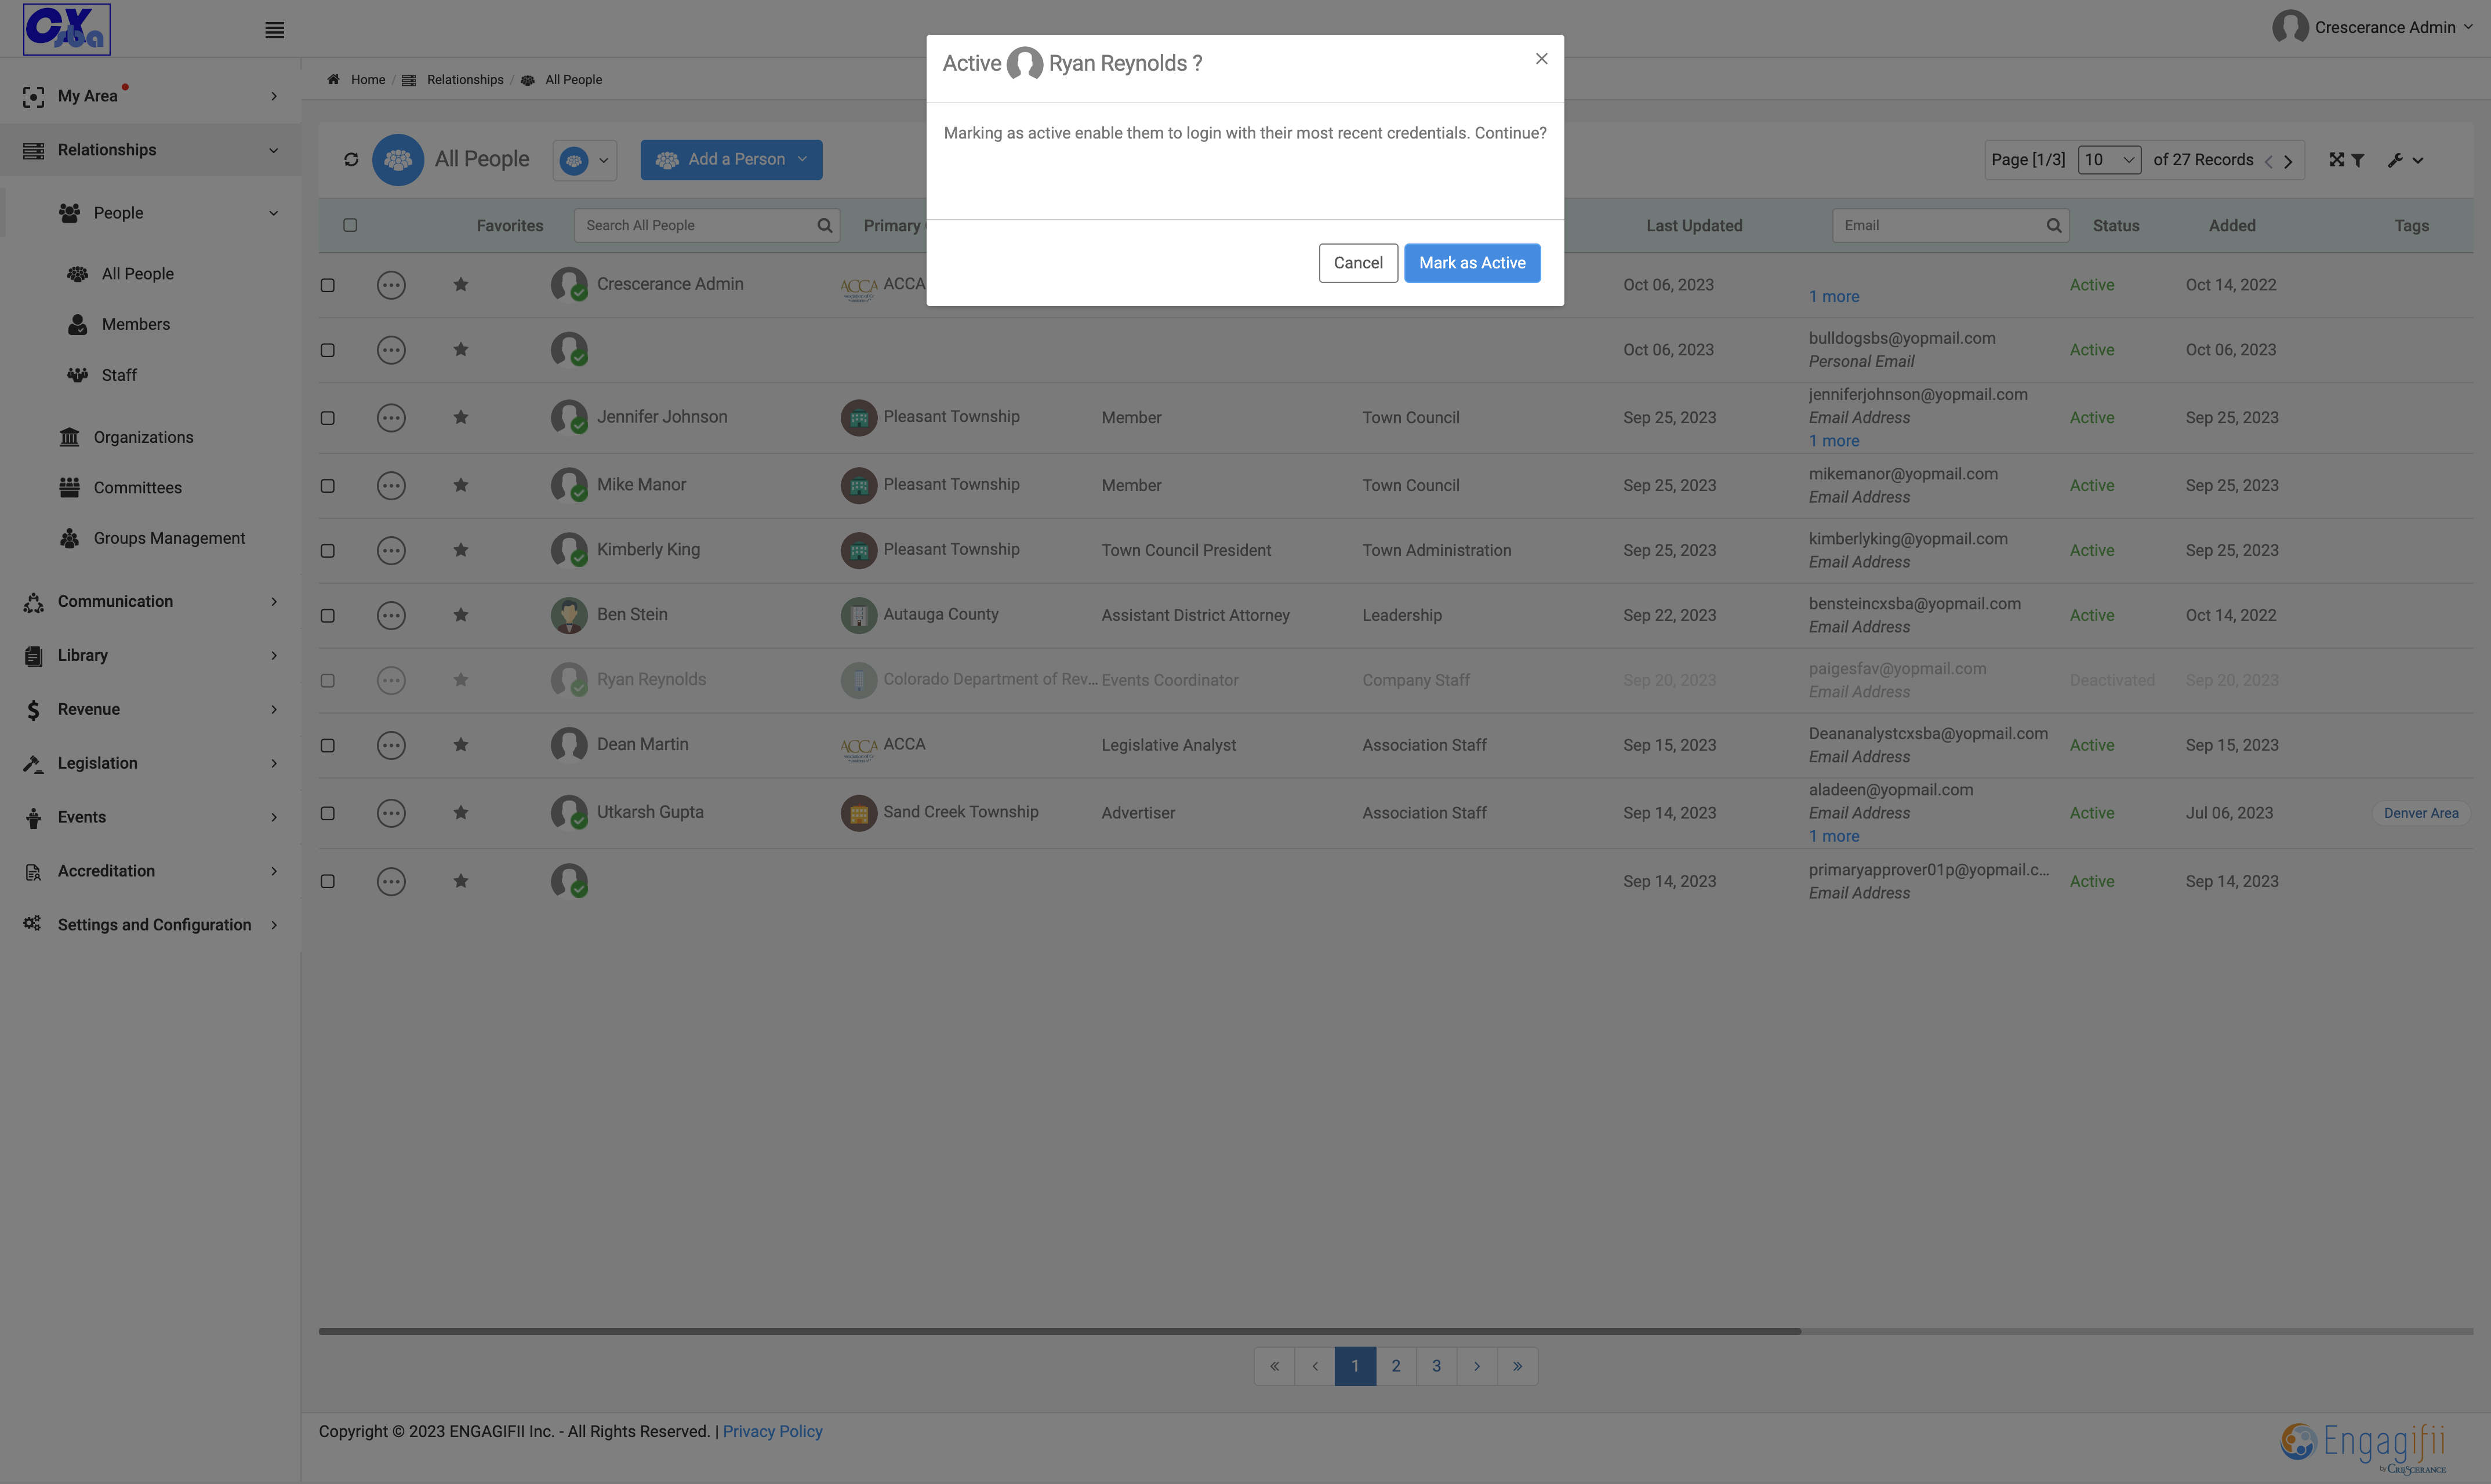
Task: Check the box for Jennifer Johnson's row
Action: coord(327,418)
